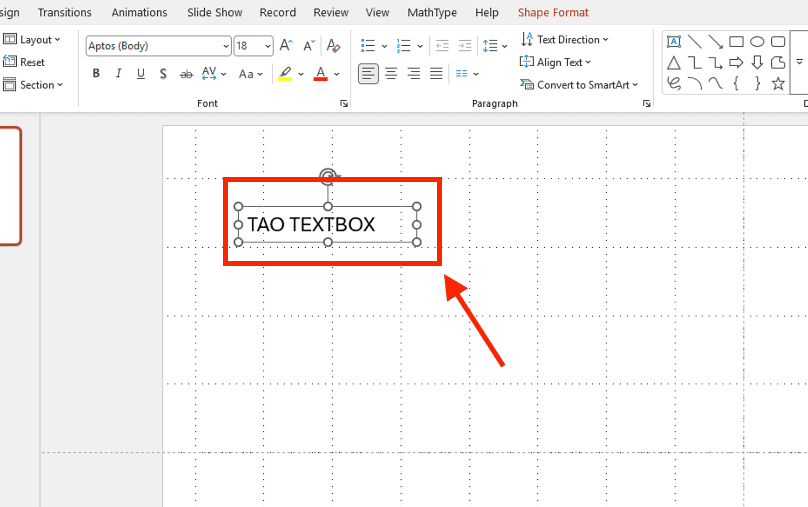Select the Freeform Scribble shape
Image resolution: width=808 pixels, height=507 pixels.
tap(674, 83)
